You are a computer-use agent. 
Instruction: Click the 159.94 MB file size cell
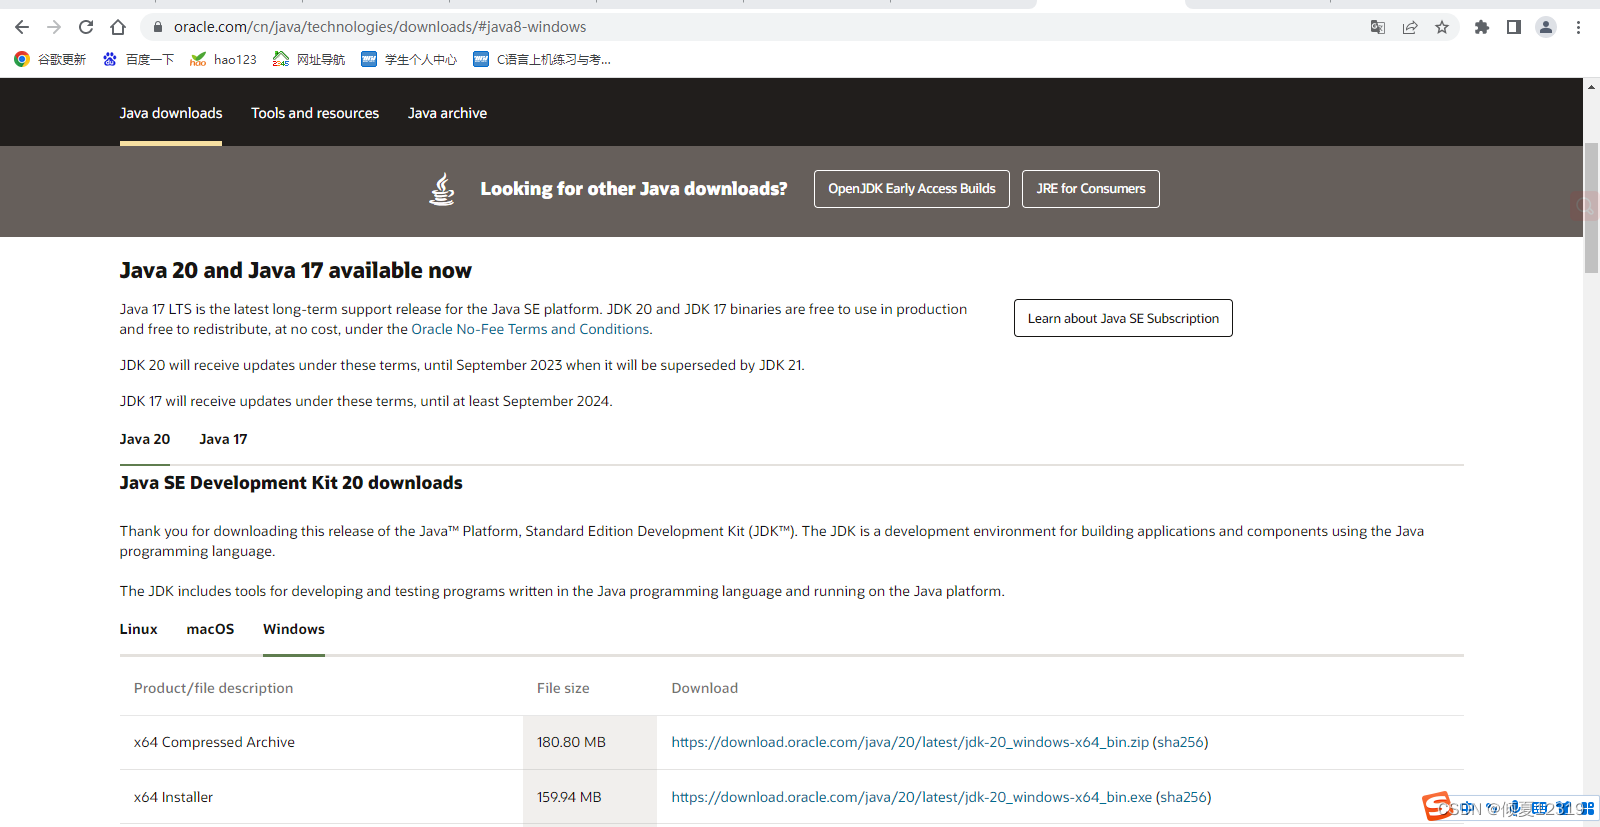[589, 797]
